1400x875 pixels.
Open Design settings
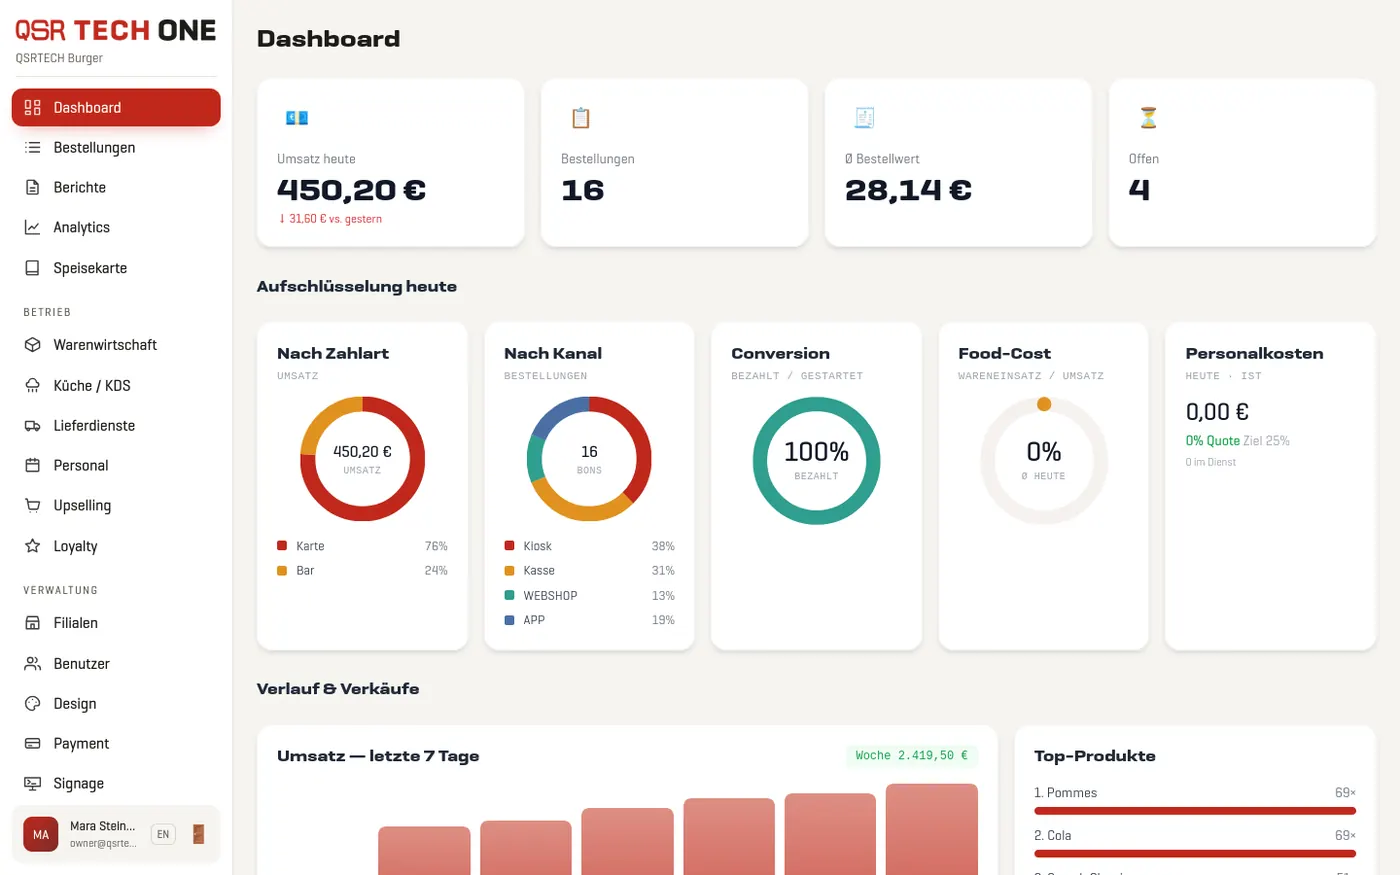coord(116,704)
